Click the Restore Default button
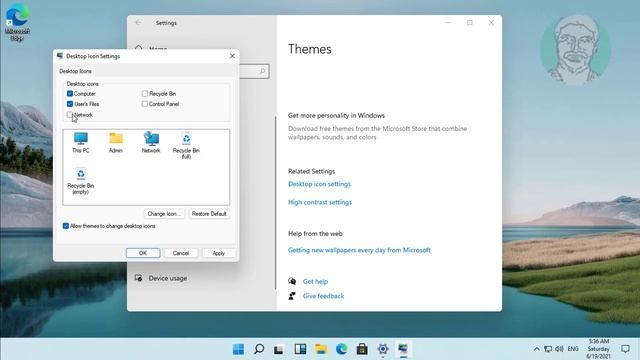Viewport: 640px width, 360px height. [209, 214]
